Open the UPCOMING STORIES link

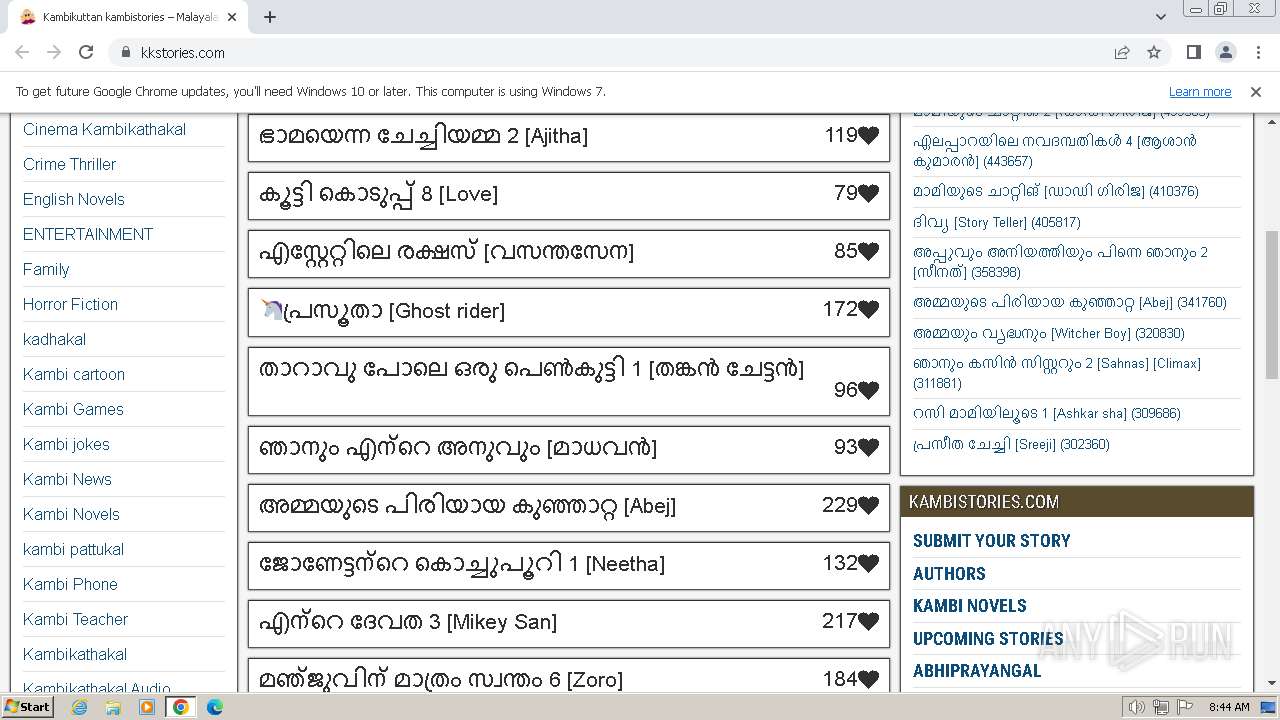(x=988, y=638)
